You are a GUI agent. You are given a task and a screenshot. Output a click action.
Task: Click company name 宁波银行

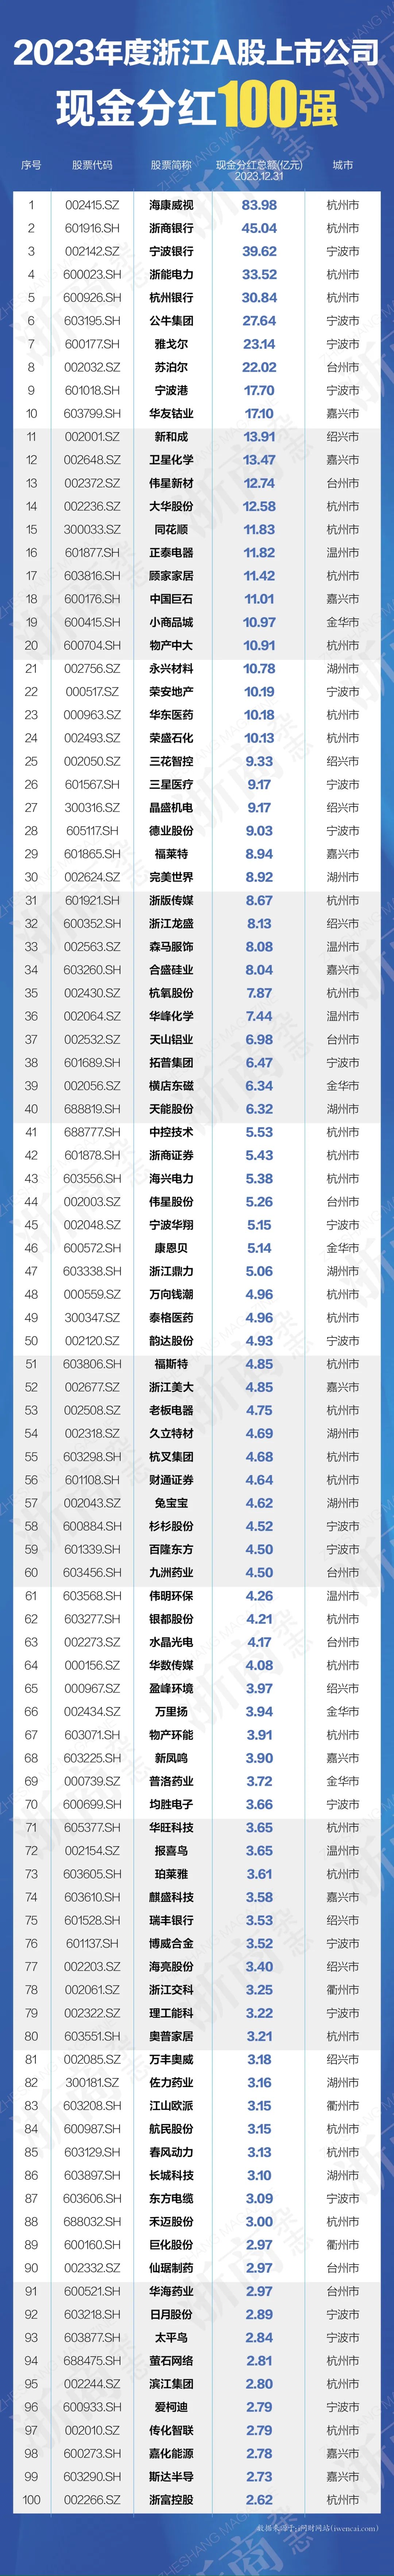pos(171,251)
